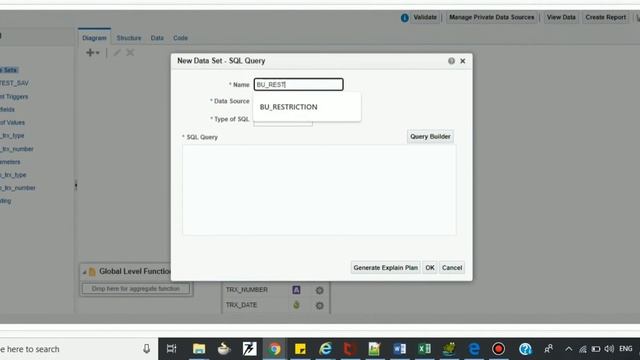Open the coffee cup app on the taskbar
This screenshot has width=640, height=360.
(224, 349)
